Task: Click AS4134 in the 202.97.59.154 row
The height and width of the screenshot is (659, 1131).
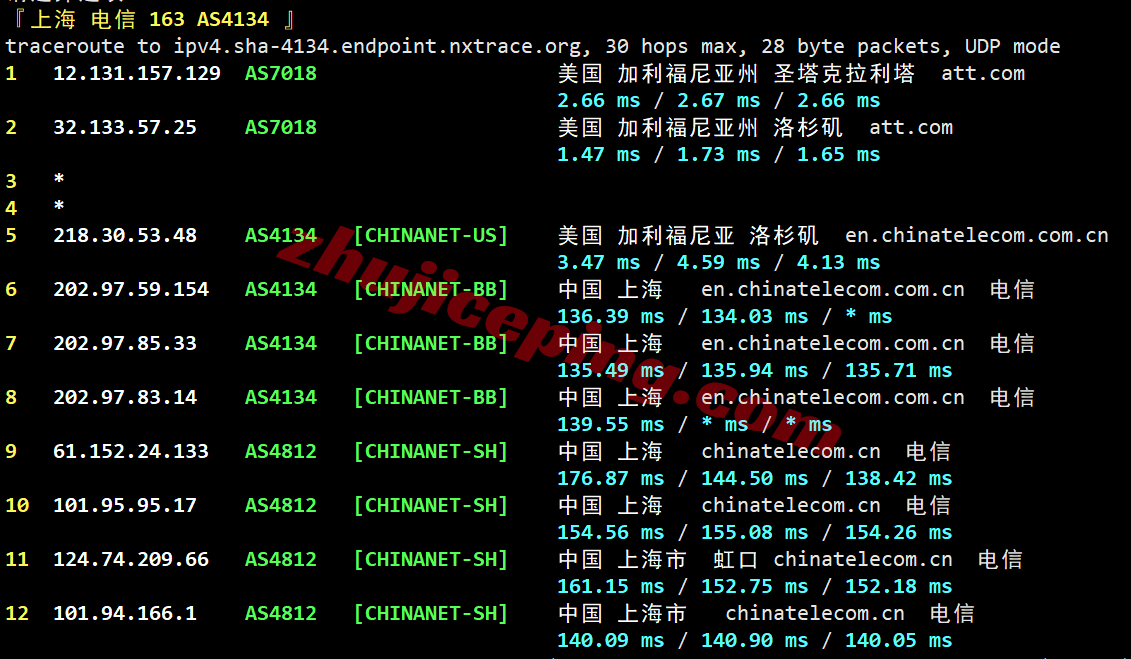Action: (x=281, y=290)
